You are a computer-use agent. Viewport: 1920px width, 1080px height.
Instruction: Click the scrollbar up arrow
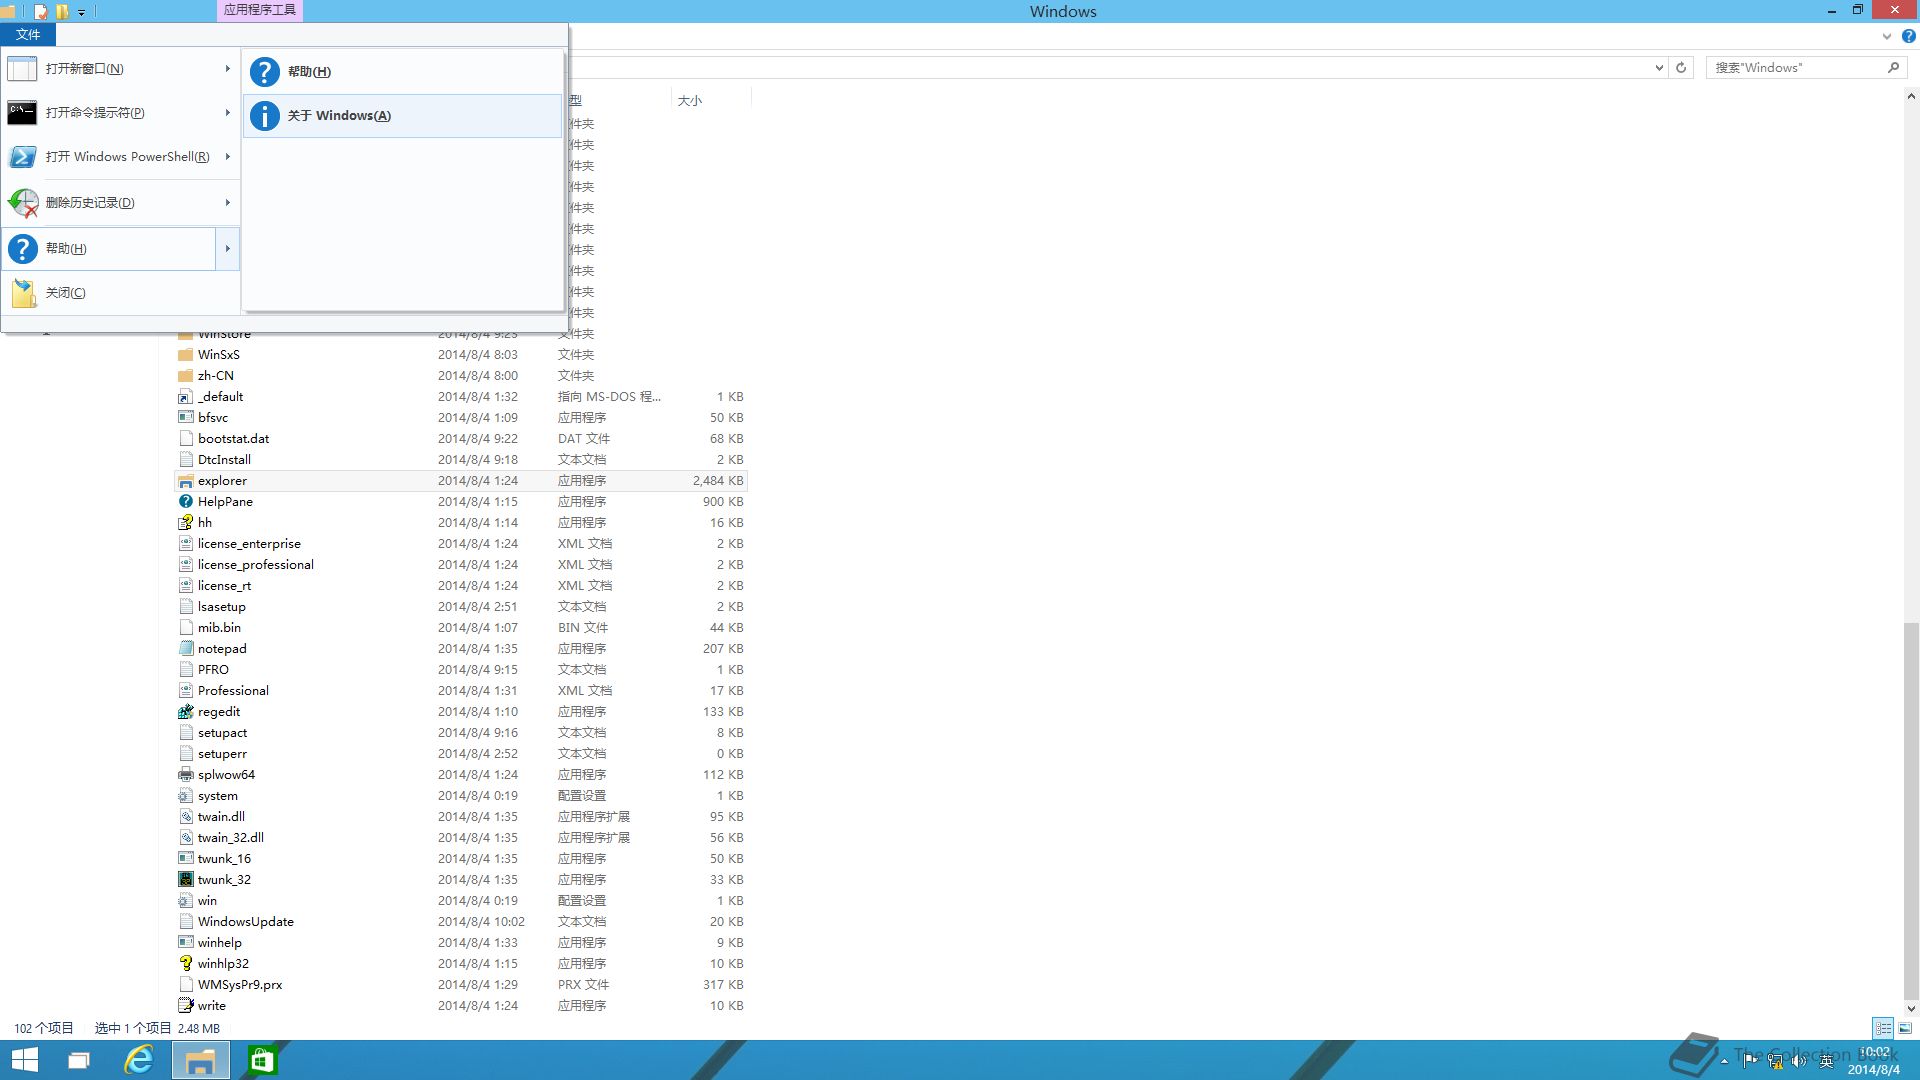pos(1911,97)
